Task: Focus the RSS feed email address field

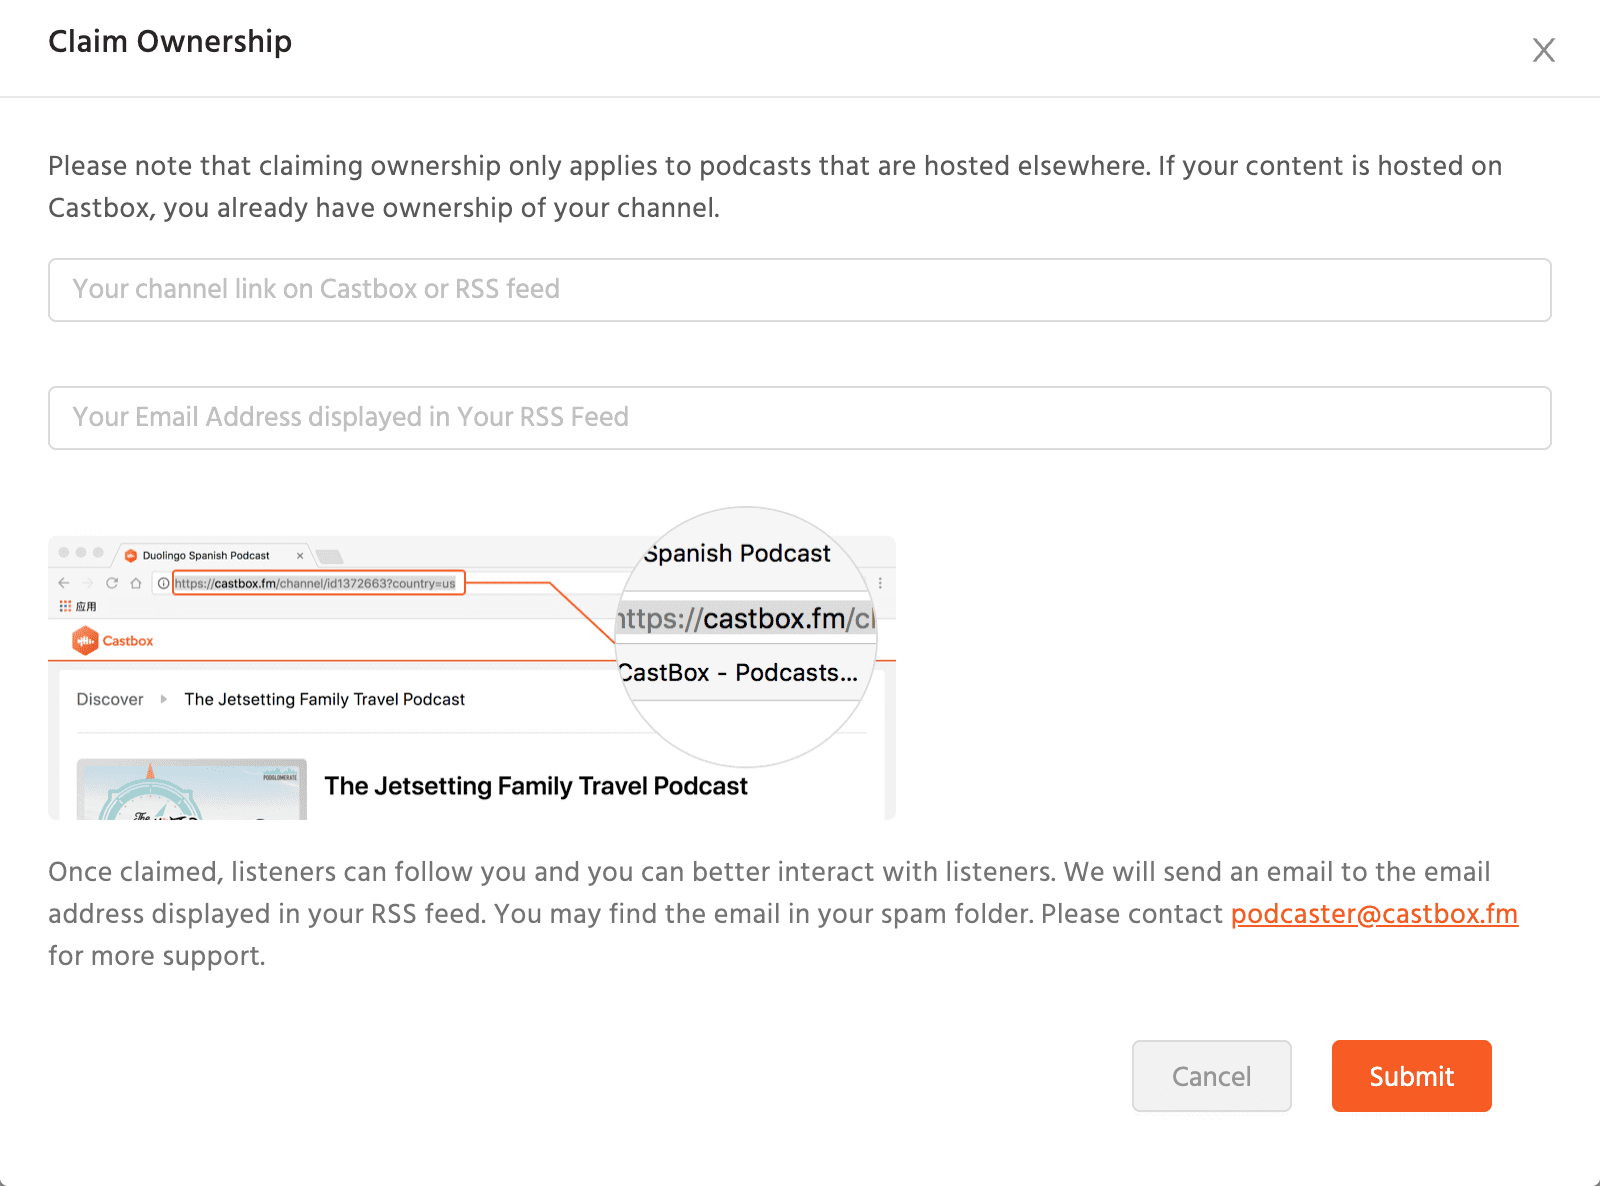Action: (x=799, y=418)
